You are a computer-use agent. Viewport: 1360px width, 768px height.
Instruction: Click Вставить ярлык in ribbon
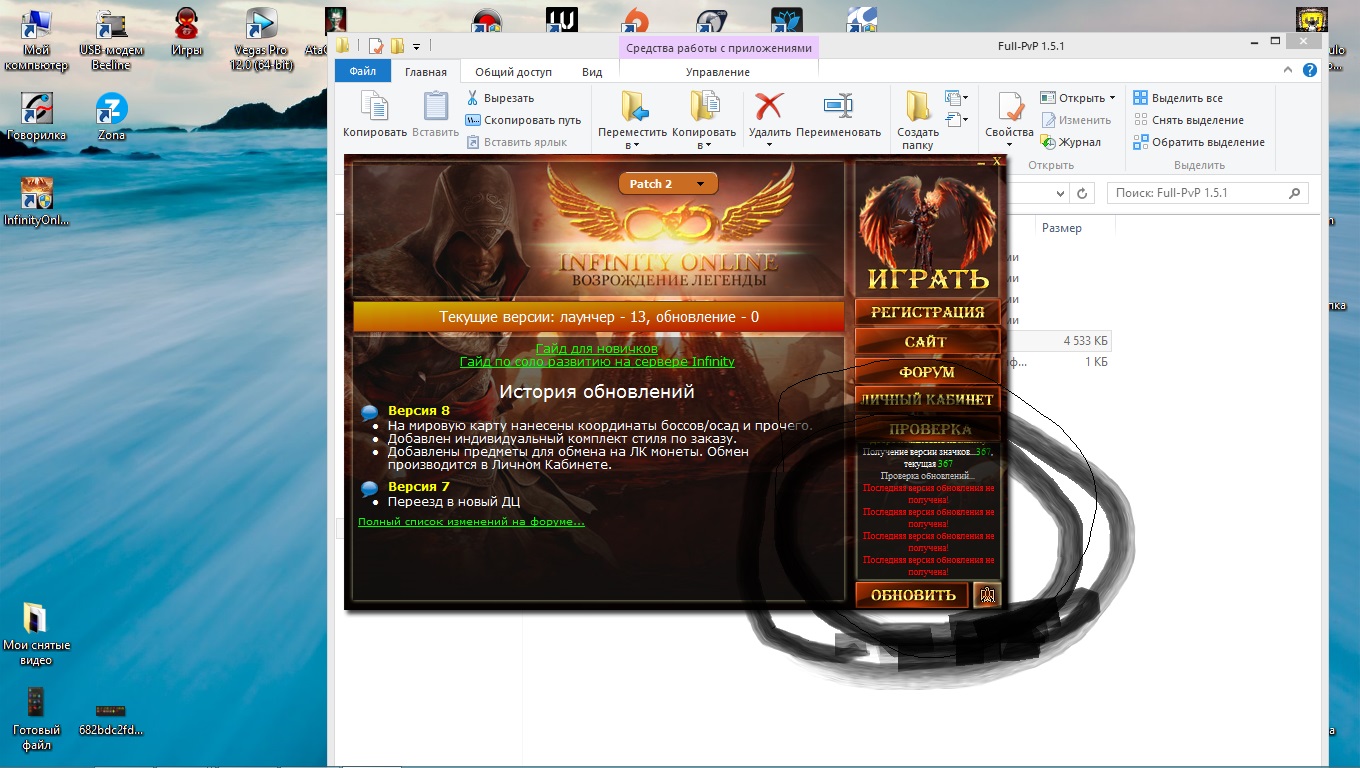point(516,142)
